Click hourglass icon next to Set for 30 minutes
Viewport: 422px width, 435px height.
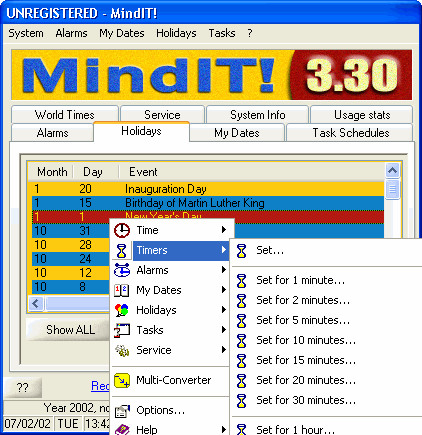pyautogui.click(x=242, y=401)
